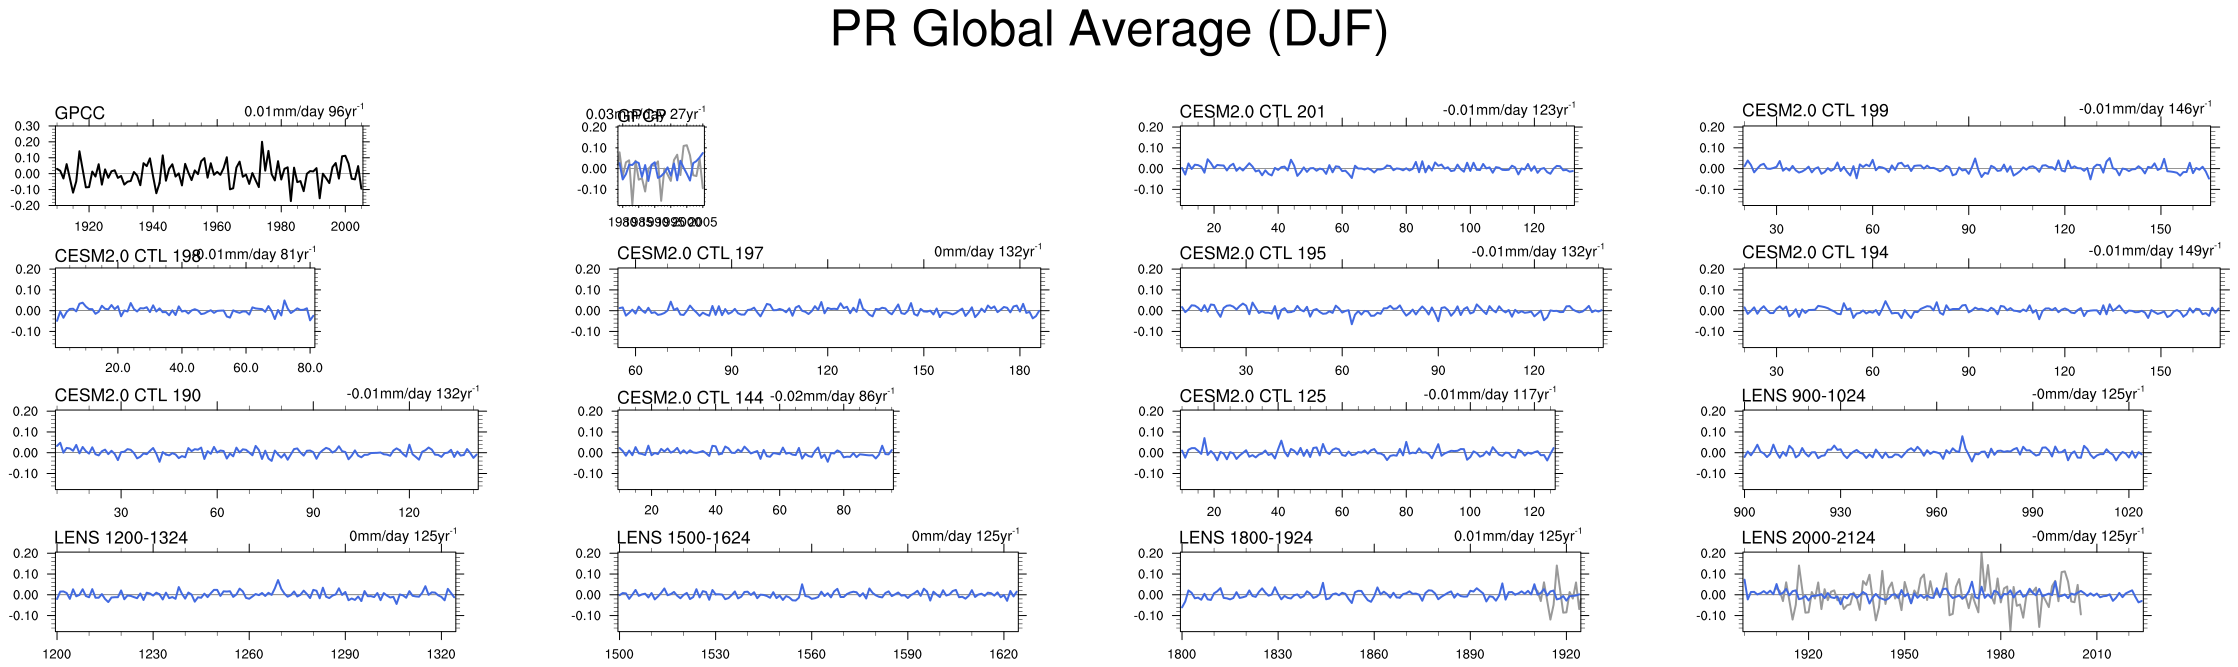This screenshot has width=2238, height=667.
Task: Click the LENS 1800-1924 title
Action: coord(1246,538)
